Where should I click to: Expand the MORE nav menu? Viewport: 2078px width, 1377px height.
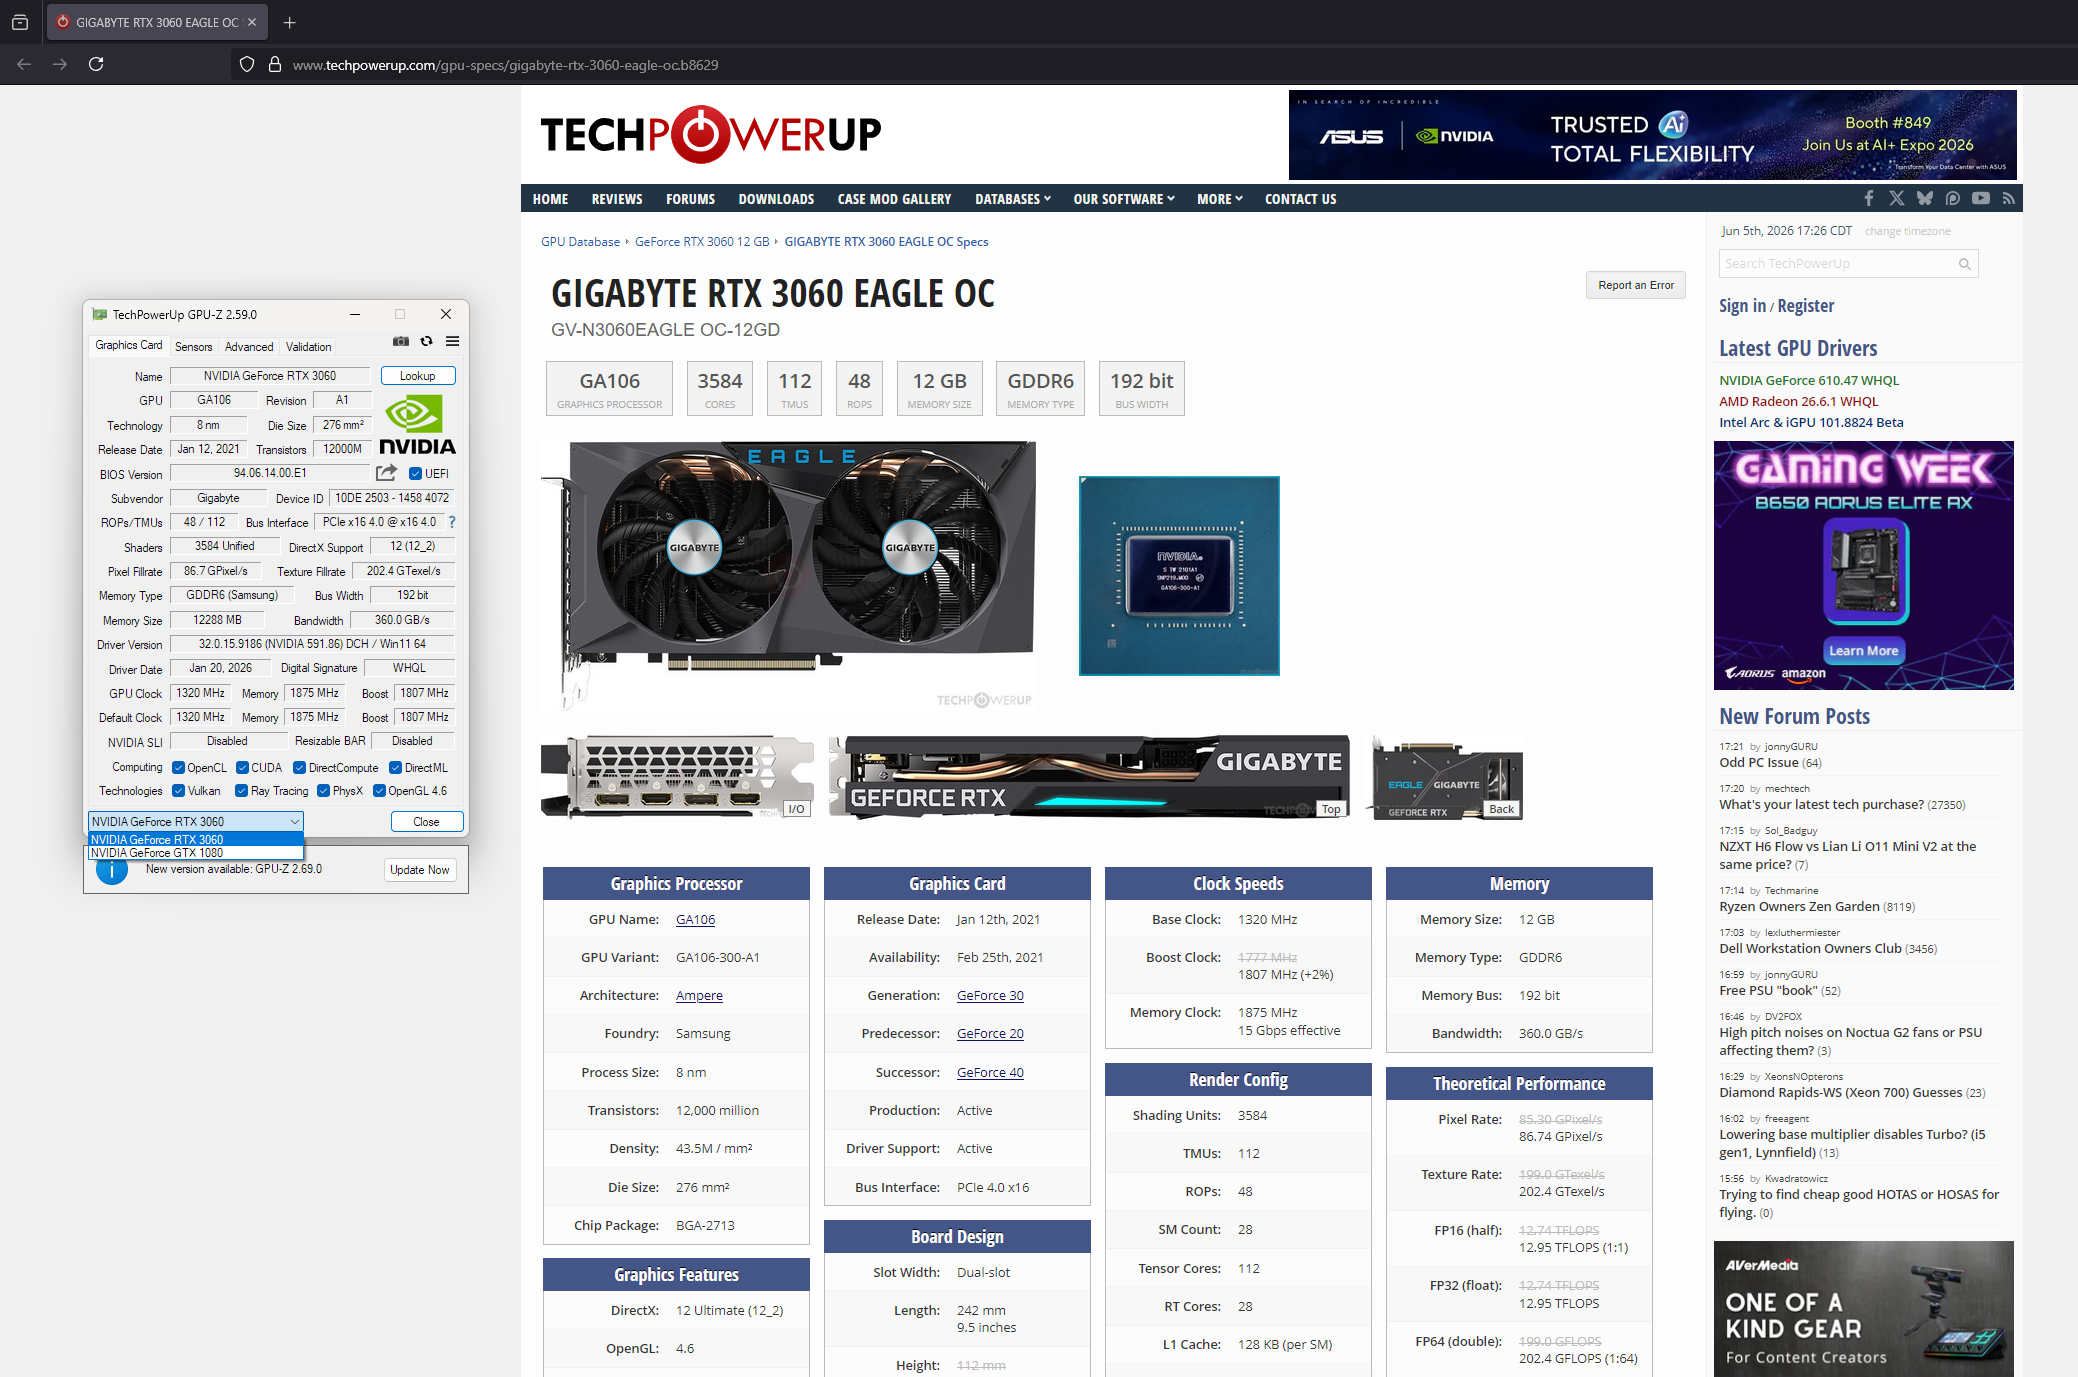point(1219,199)
